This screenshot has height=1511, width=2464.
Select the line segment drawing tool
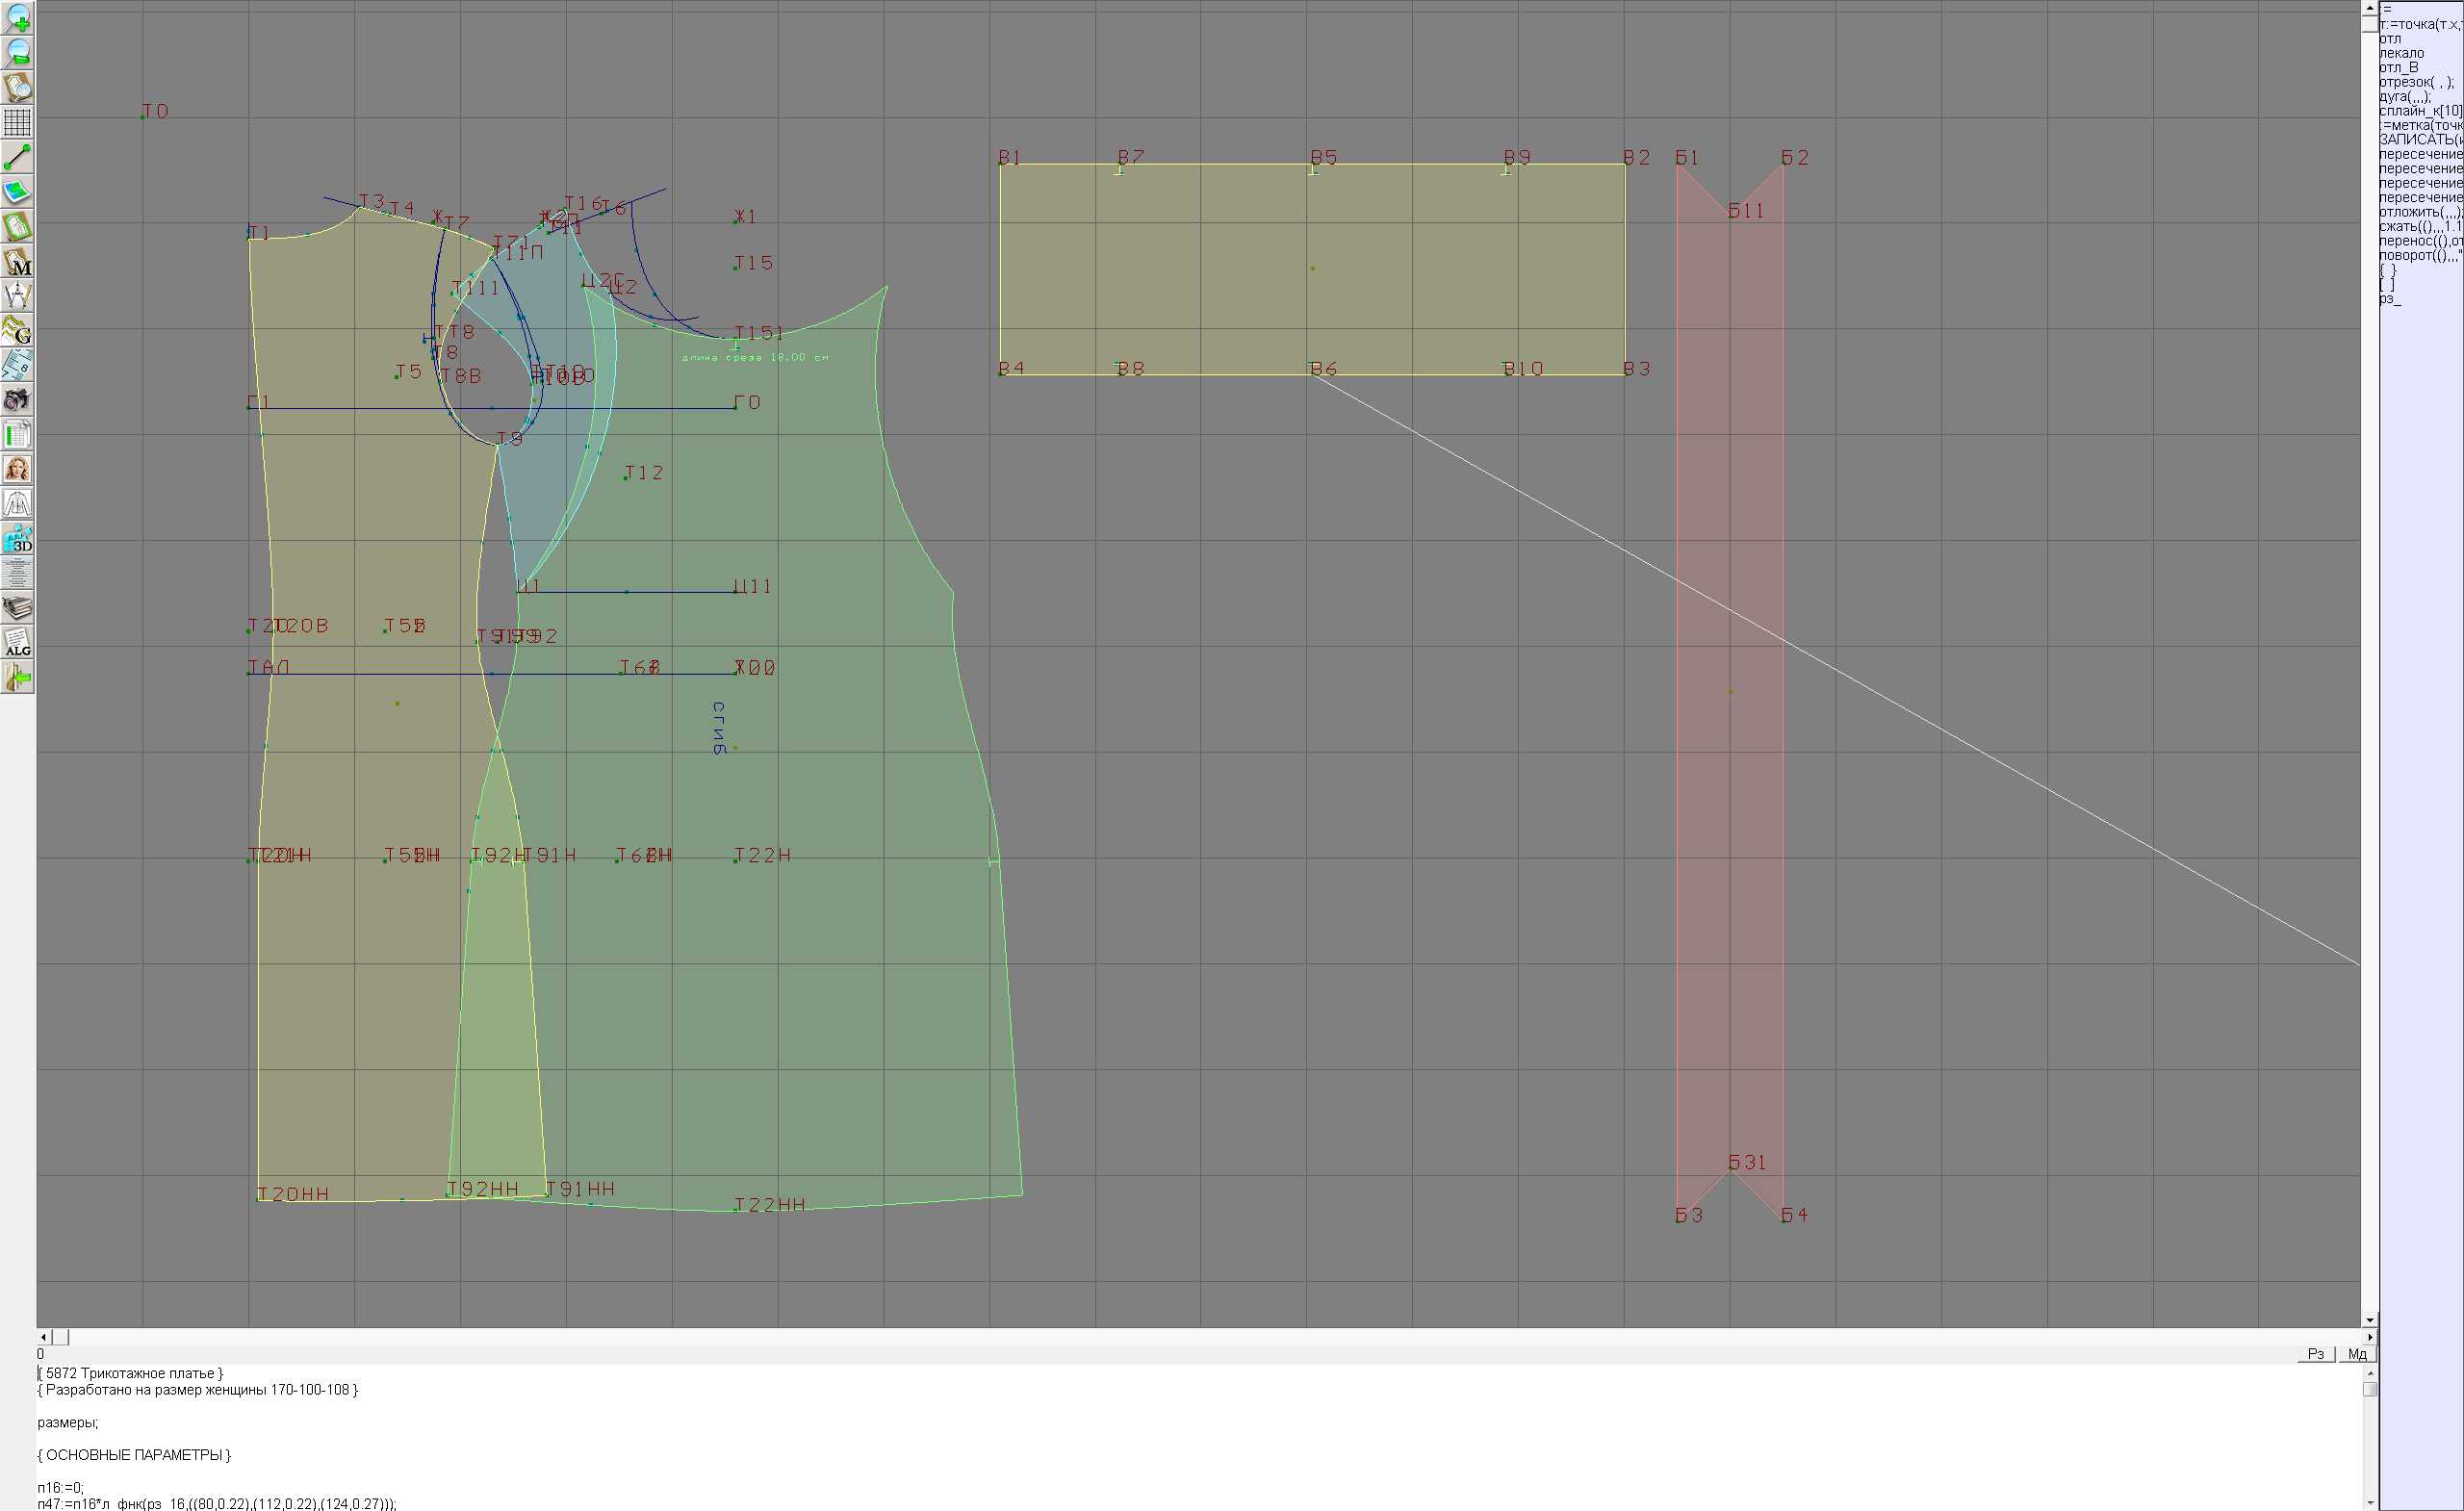coord(18,157)
